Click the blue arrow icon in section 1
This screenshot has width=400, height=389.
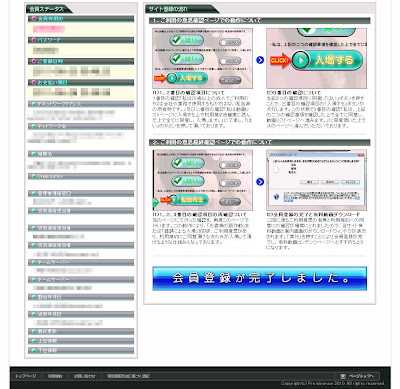coord(260,60)
